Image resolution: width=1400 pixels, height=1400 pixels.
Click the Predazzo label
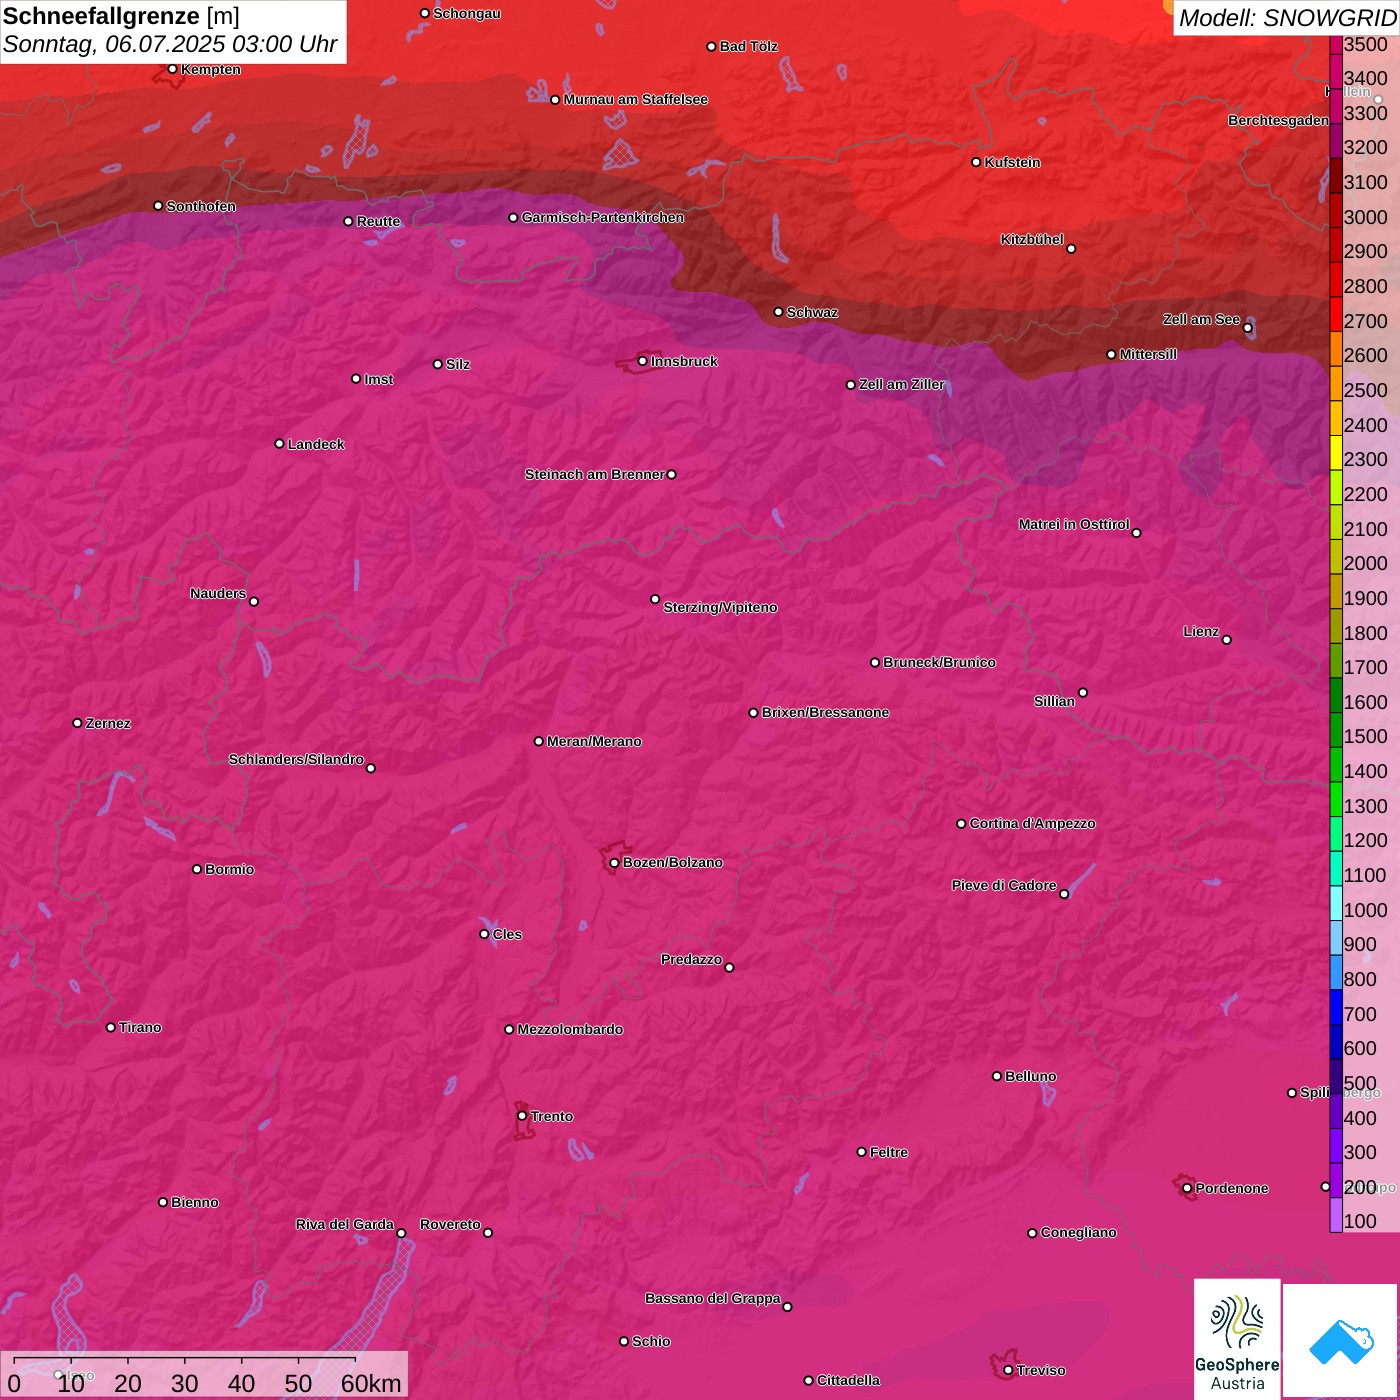point(691,960)
